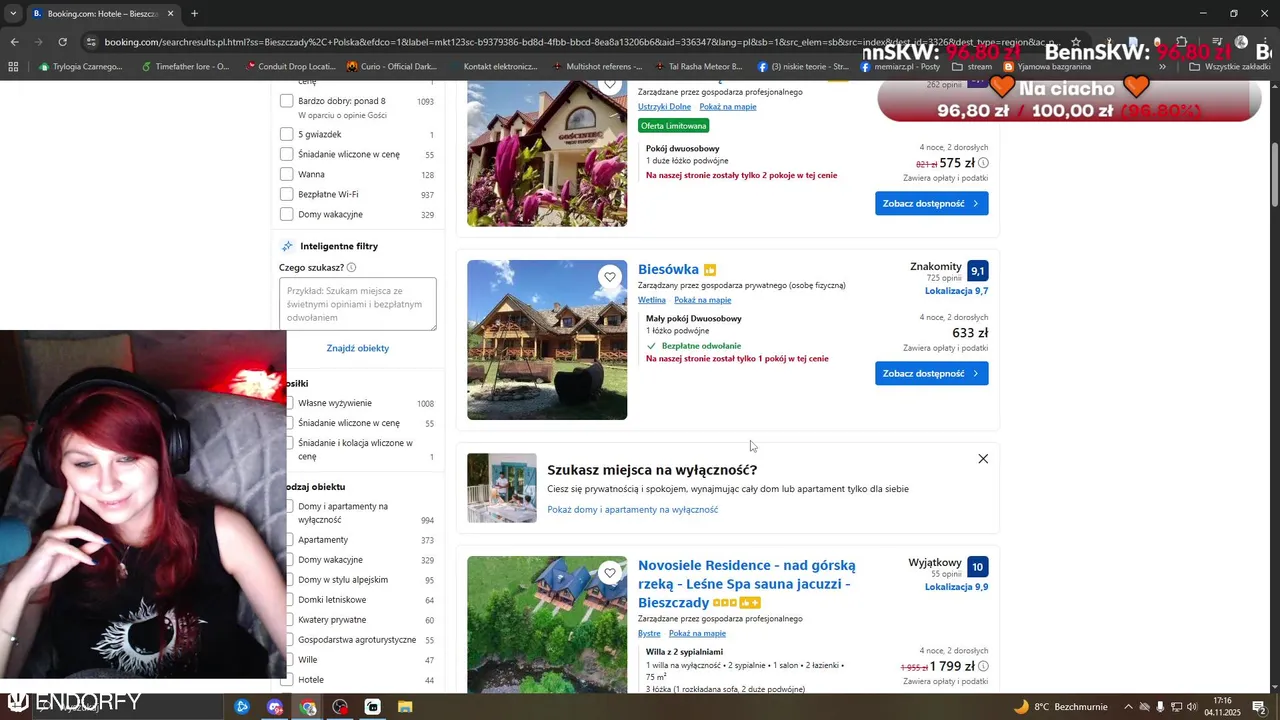Open the memiarz.pl bookmark
The height and width of the screenshot is (720, 1280).
click(900, 67)
